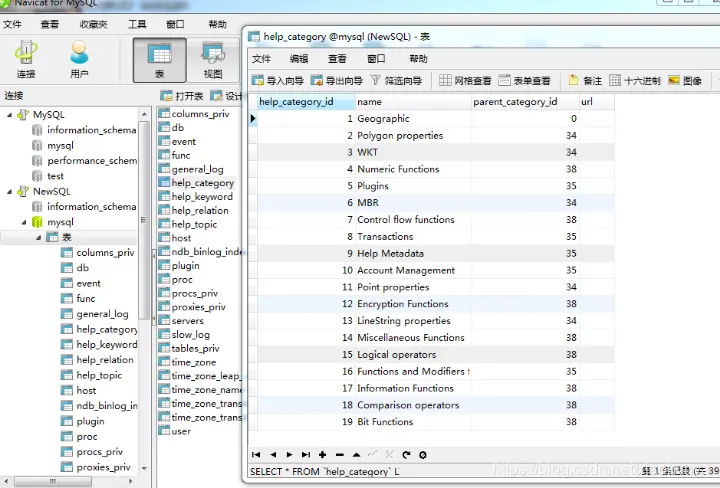Select servers in the table list
720x488 pixels.
[x=181, y=321]
